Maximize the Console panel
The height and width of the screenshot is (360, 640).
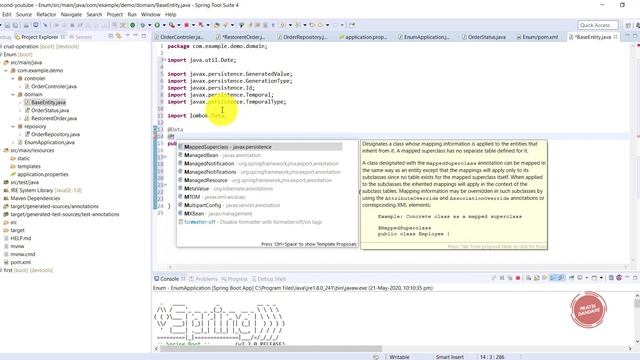(x=635, y=278)
